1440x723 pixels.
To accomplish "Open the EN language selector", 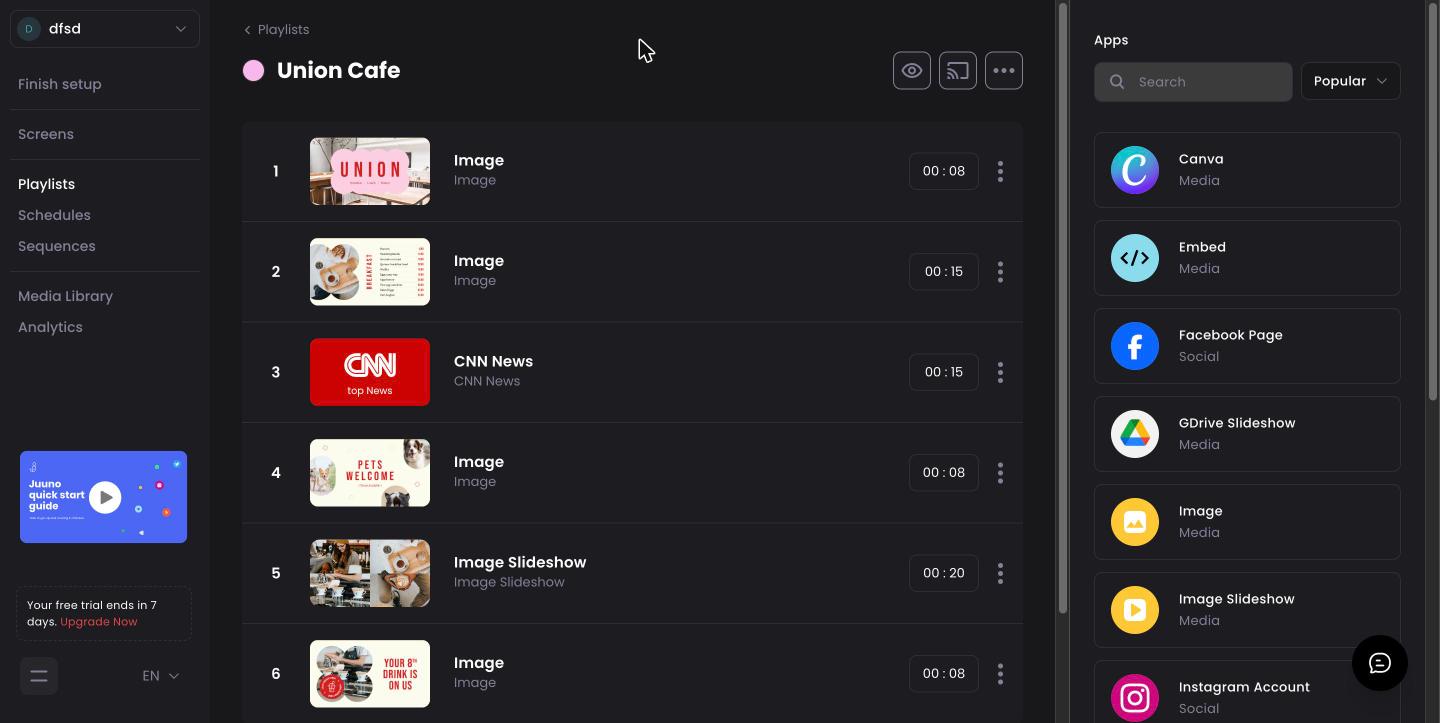I will click(160, 676).
